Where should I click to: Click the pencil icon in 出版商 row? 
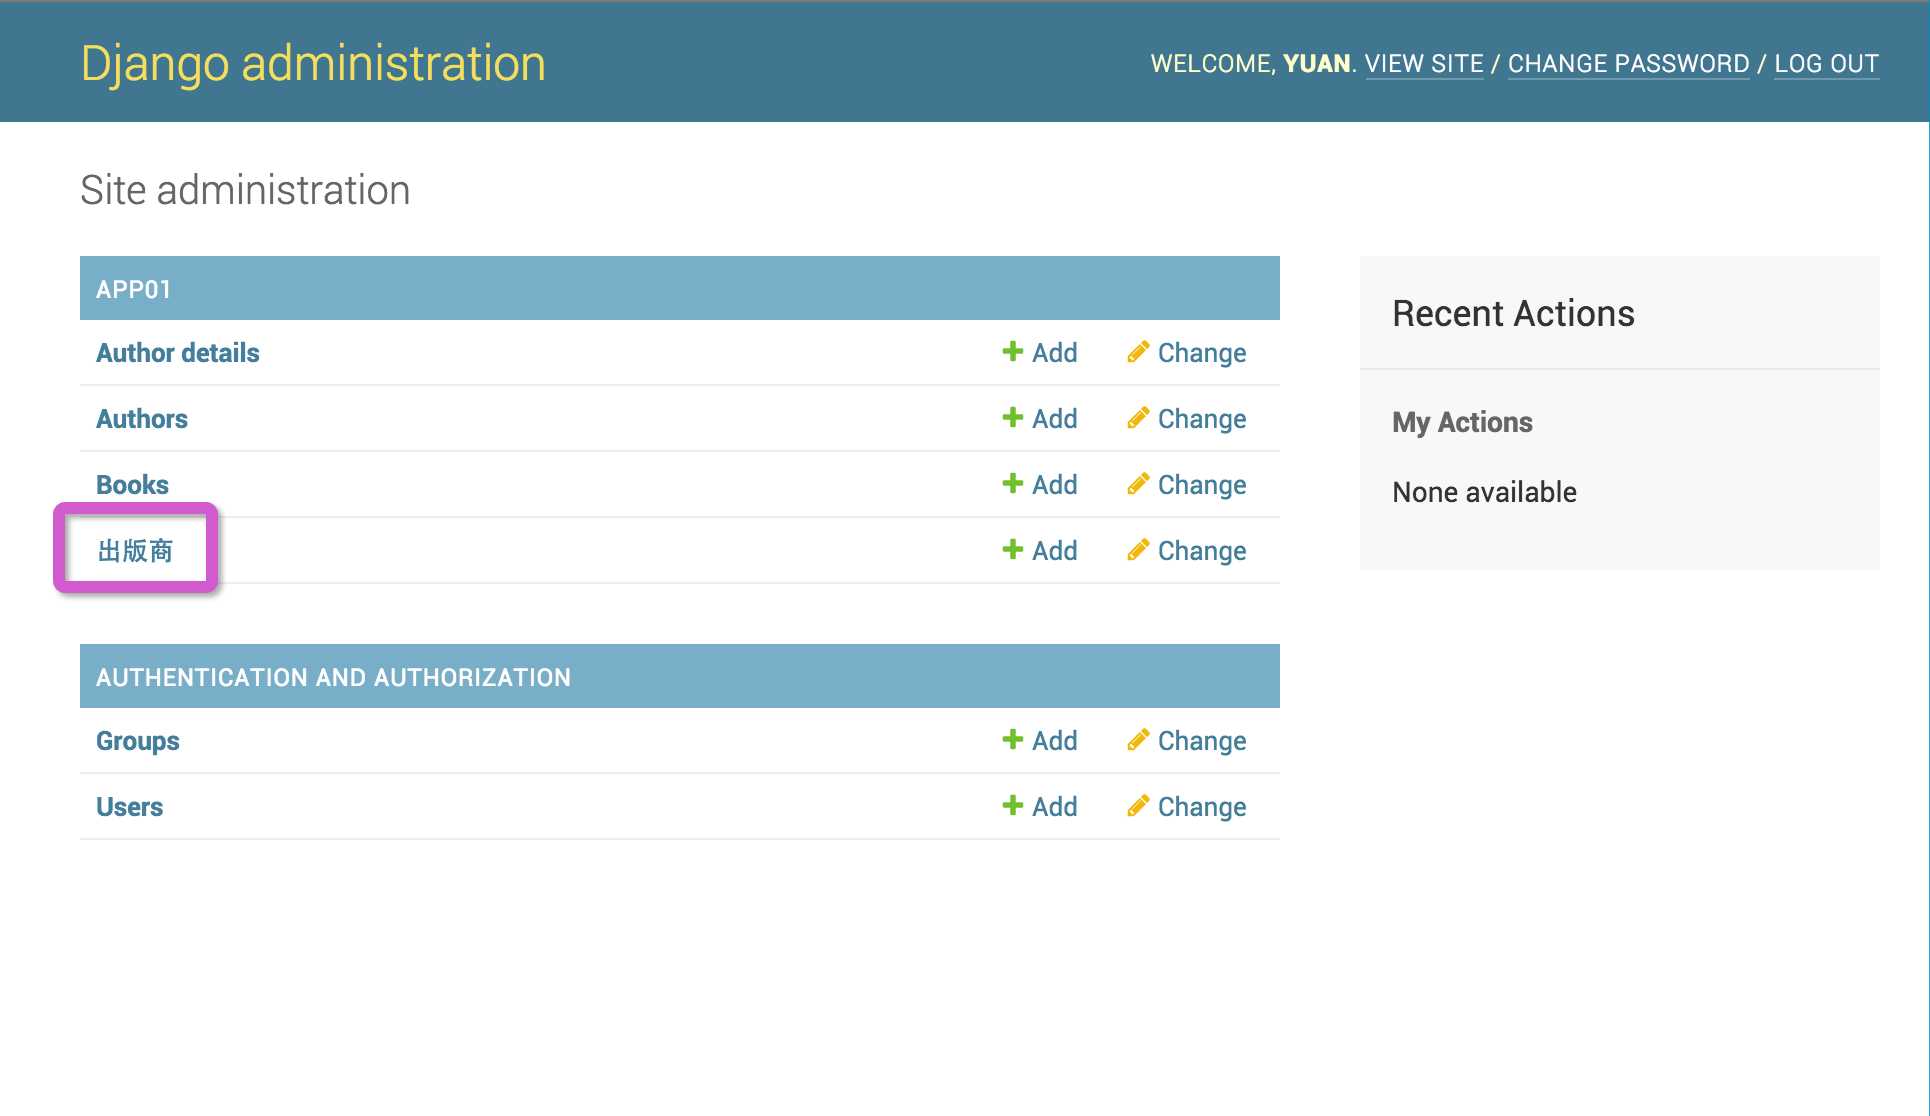pyautogui.click(x=1138, y=549)
